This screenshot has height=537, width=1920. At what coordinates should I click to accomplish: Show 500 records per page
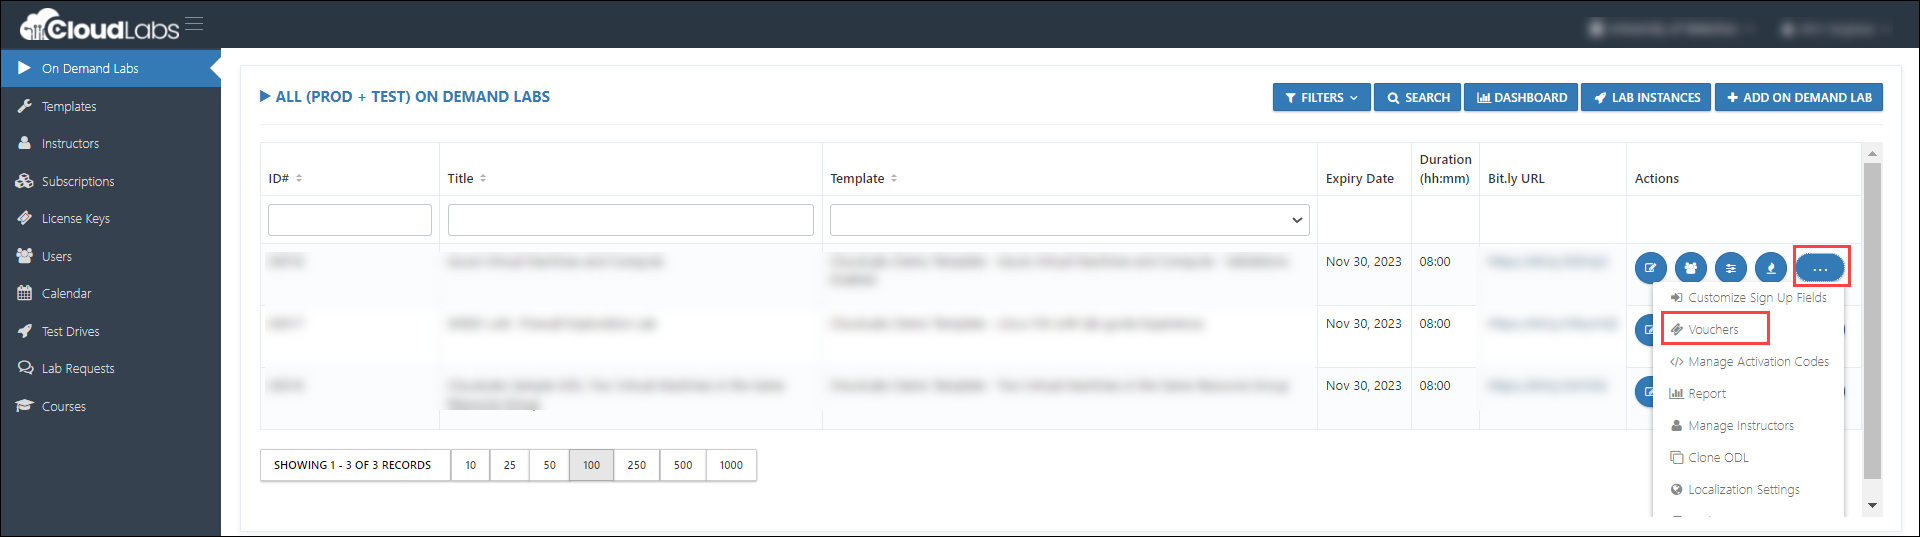click(683, 465)
